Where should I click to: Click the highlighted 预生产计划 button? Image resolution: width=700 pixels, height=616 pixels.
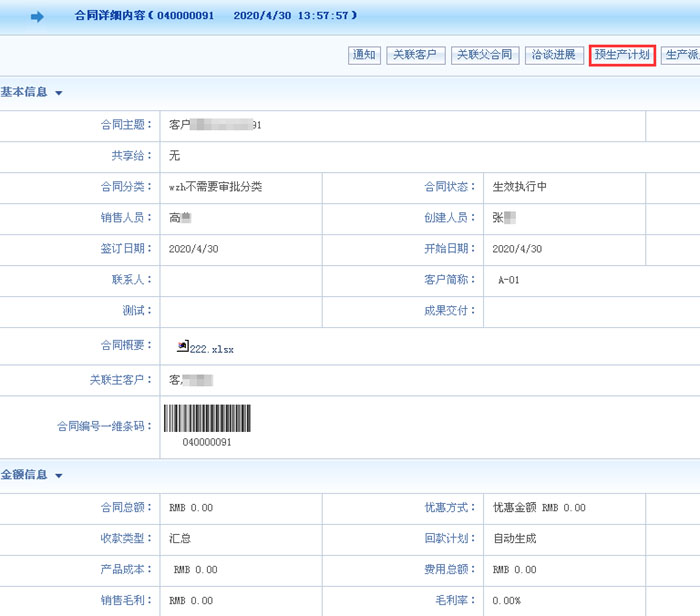(x=622, y=55)
